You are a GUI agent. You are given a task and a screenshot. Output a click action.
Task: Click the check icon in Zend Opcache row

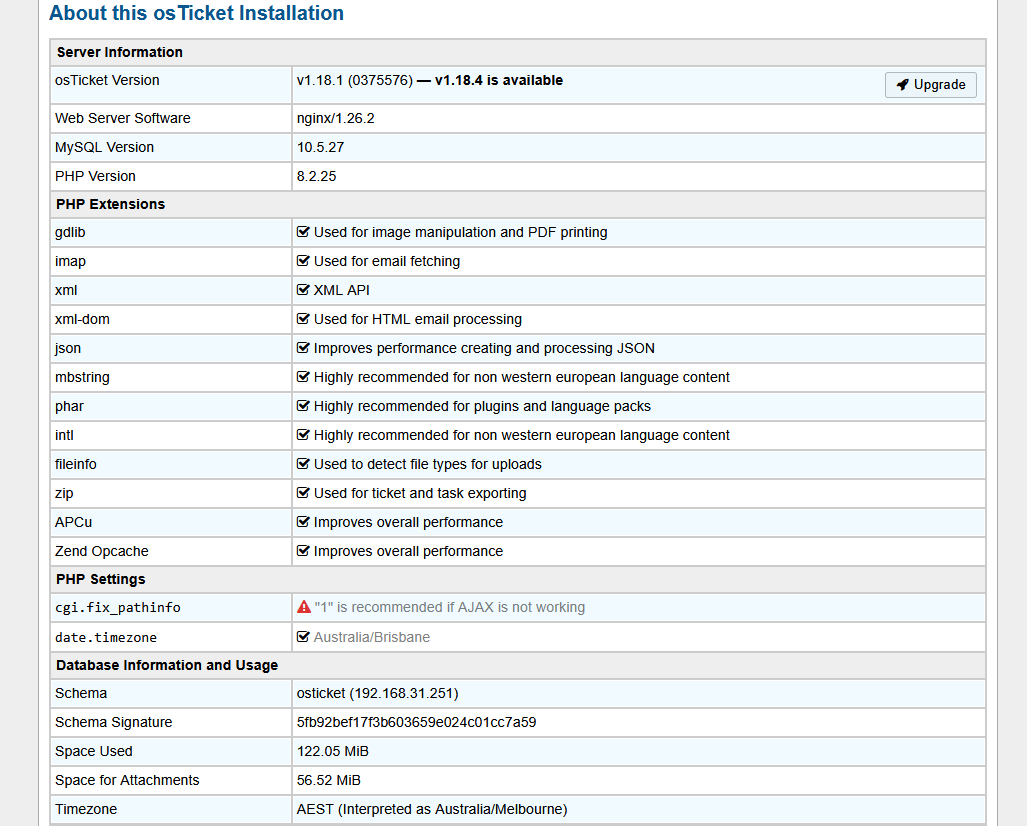point(303,551)
